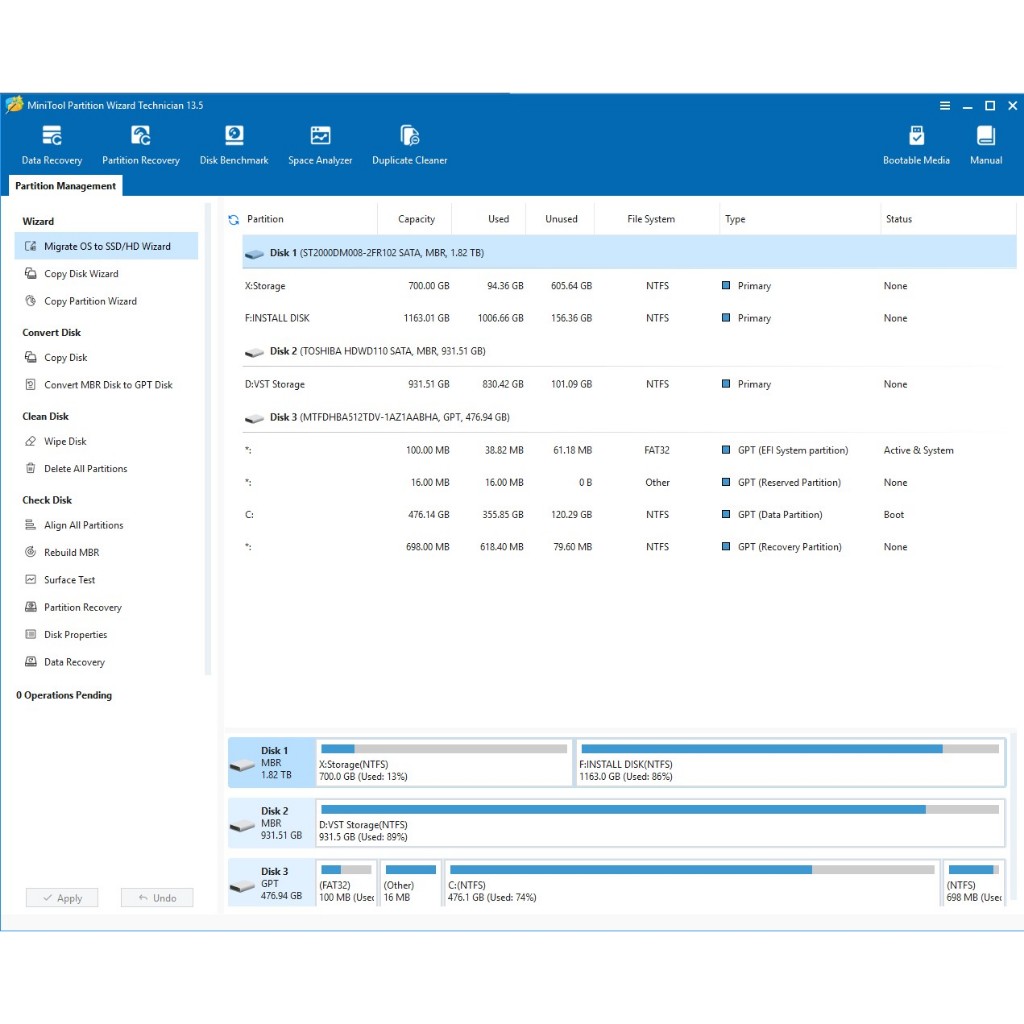This screenshot has width=1024, height=1024.
Task: Select the C: NTFS partition row
Action: tap(600, 515)
